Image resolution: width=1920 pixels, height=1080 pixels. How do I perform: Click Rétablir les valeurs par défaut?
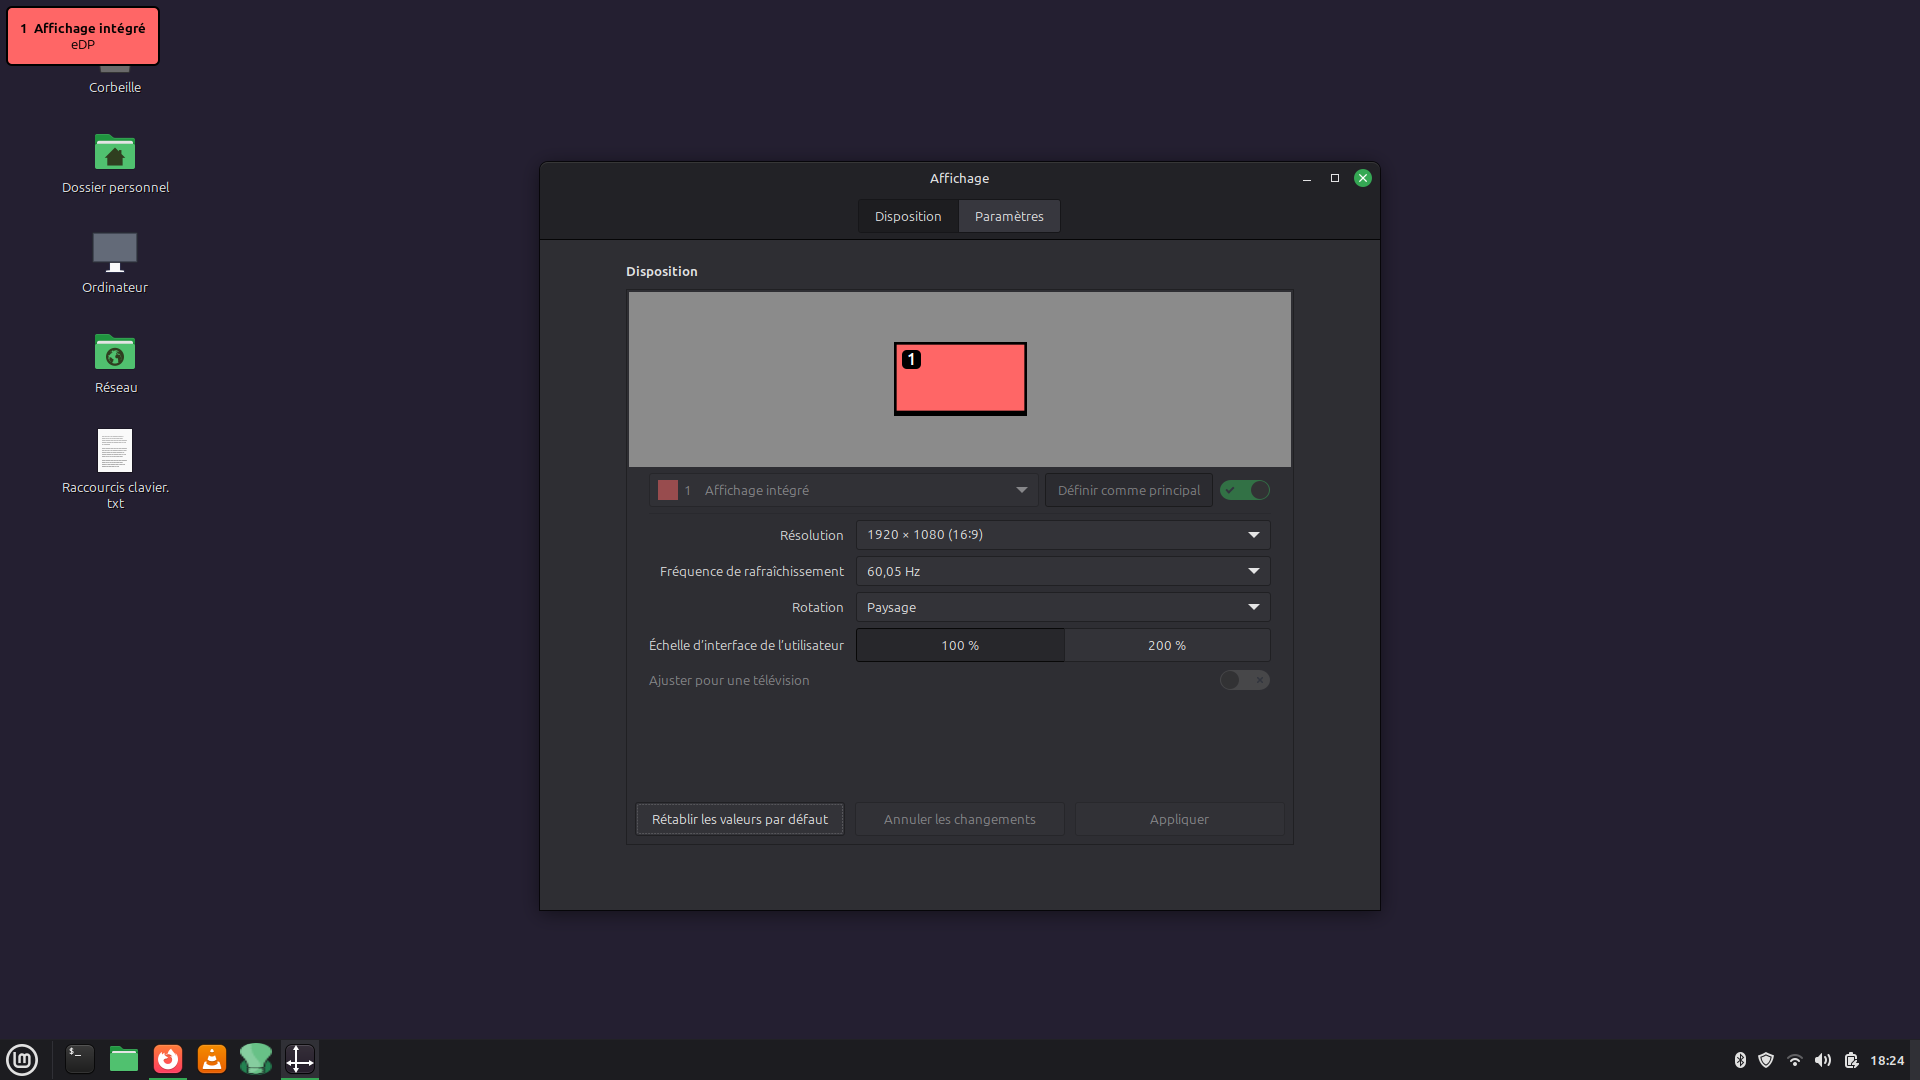point(740,819)
